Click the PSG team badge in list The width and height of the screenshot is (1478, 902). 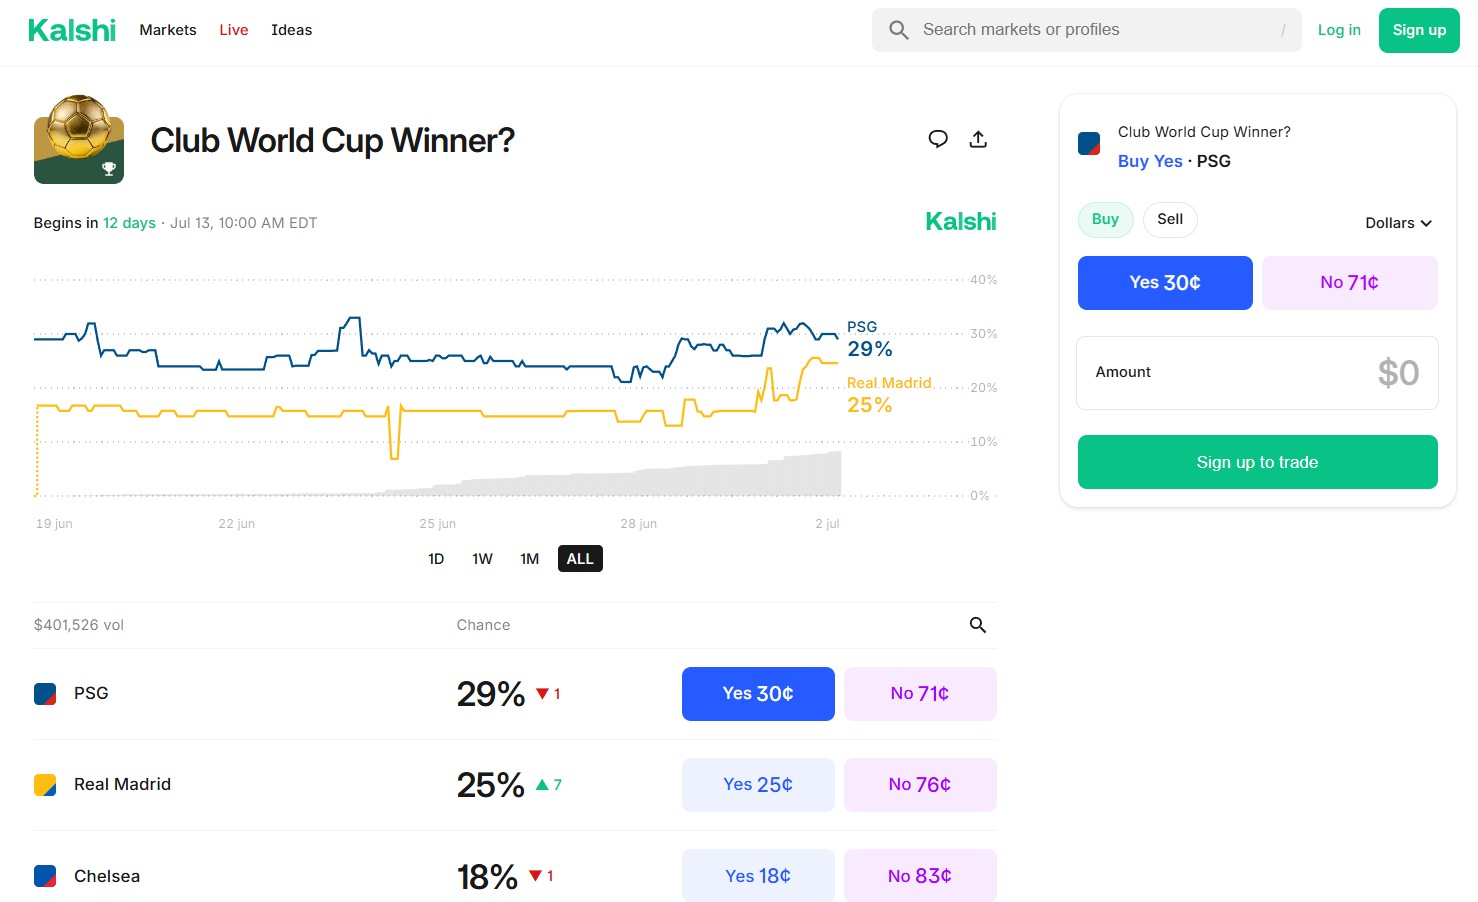pyautogui.click(x=45, y=694)
